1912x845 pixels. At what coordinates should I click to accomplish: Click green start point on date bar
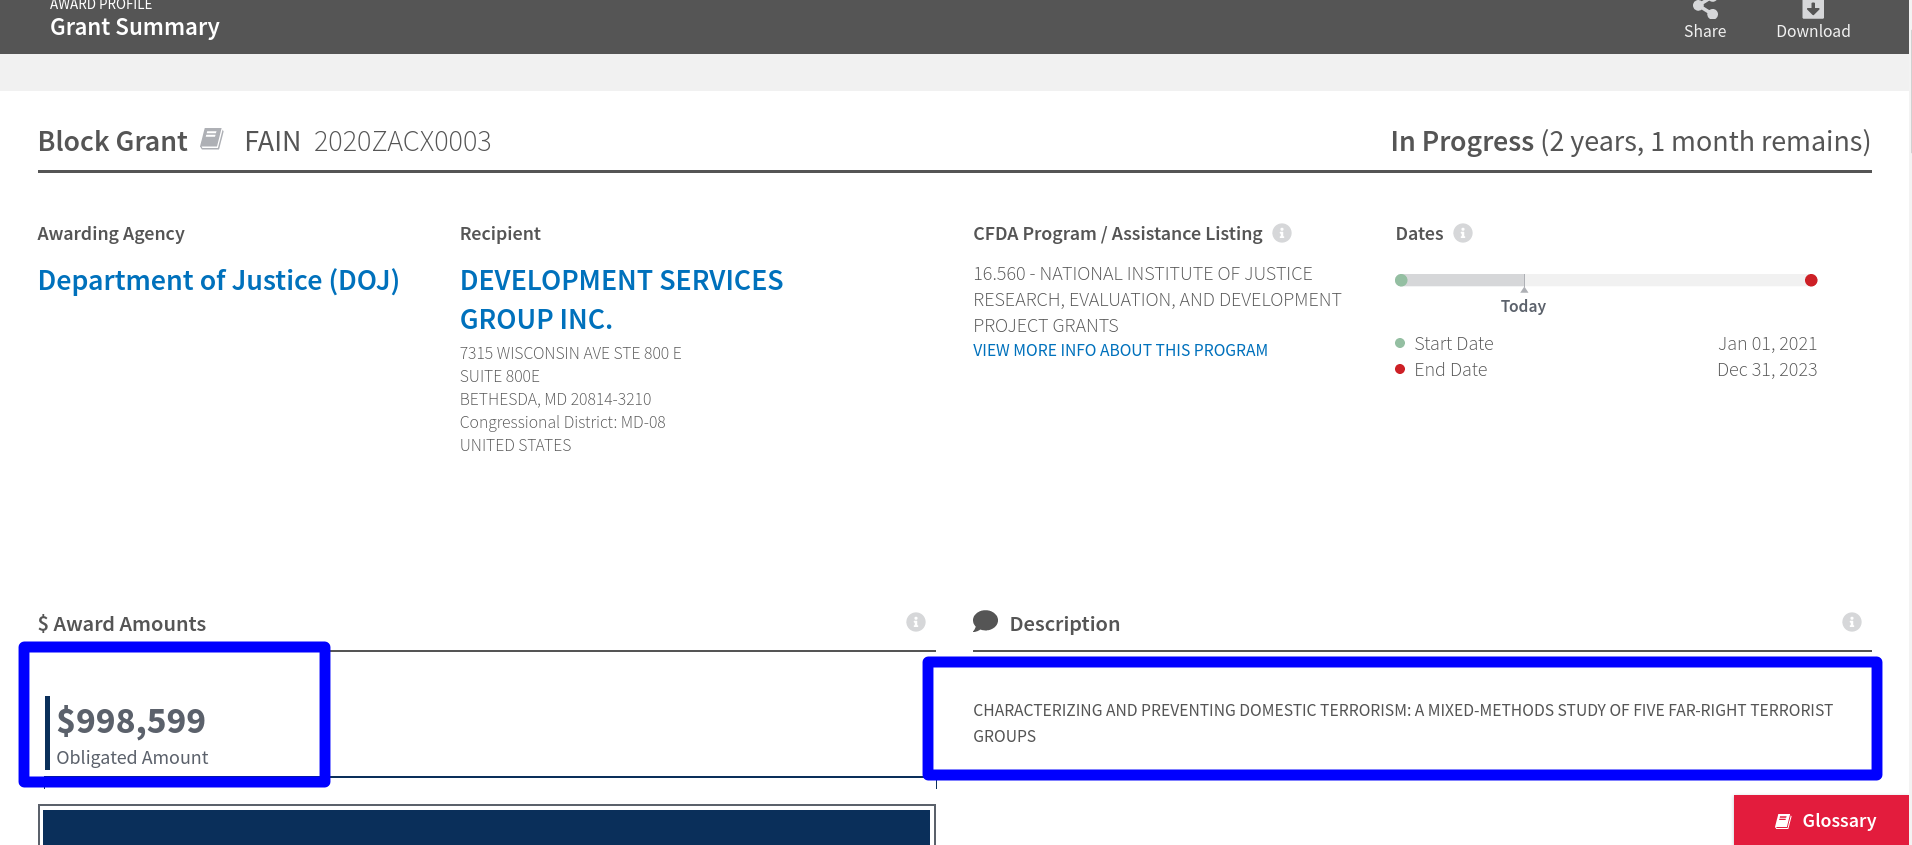click(x=1402, y=280)
